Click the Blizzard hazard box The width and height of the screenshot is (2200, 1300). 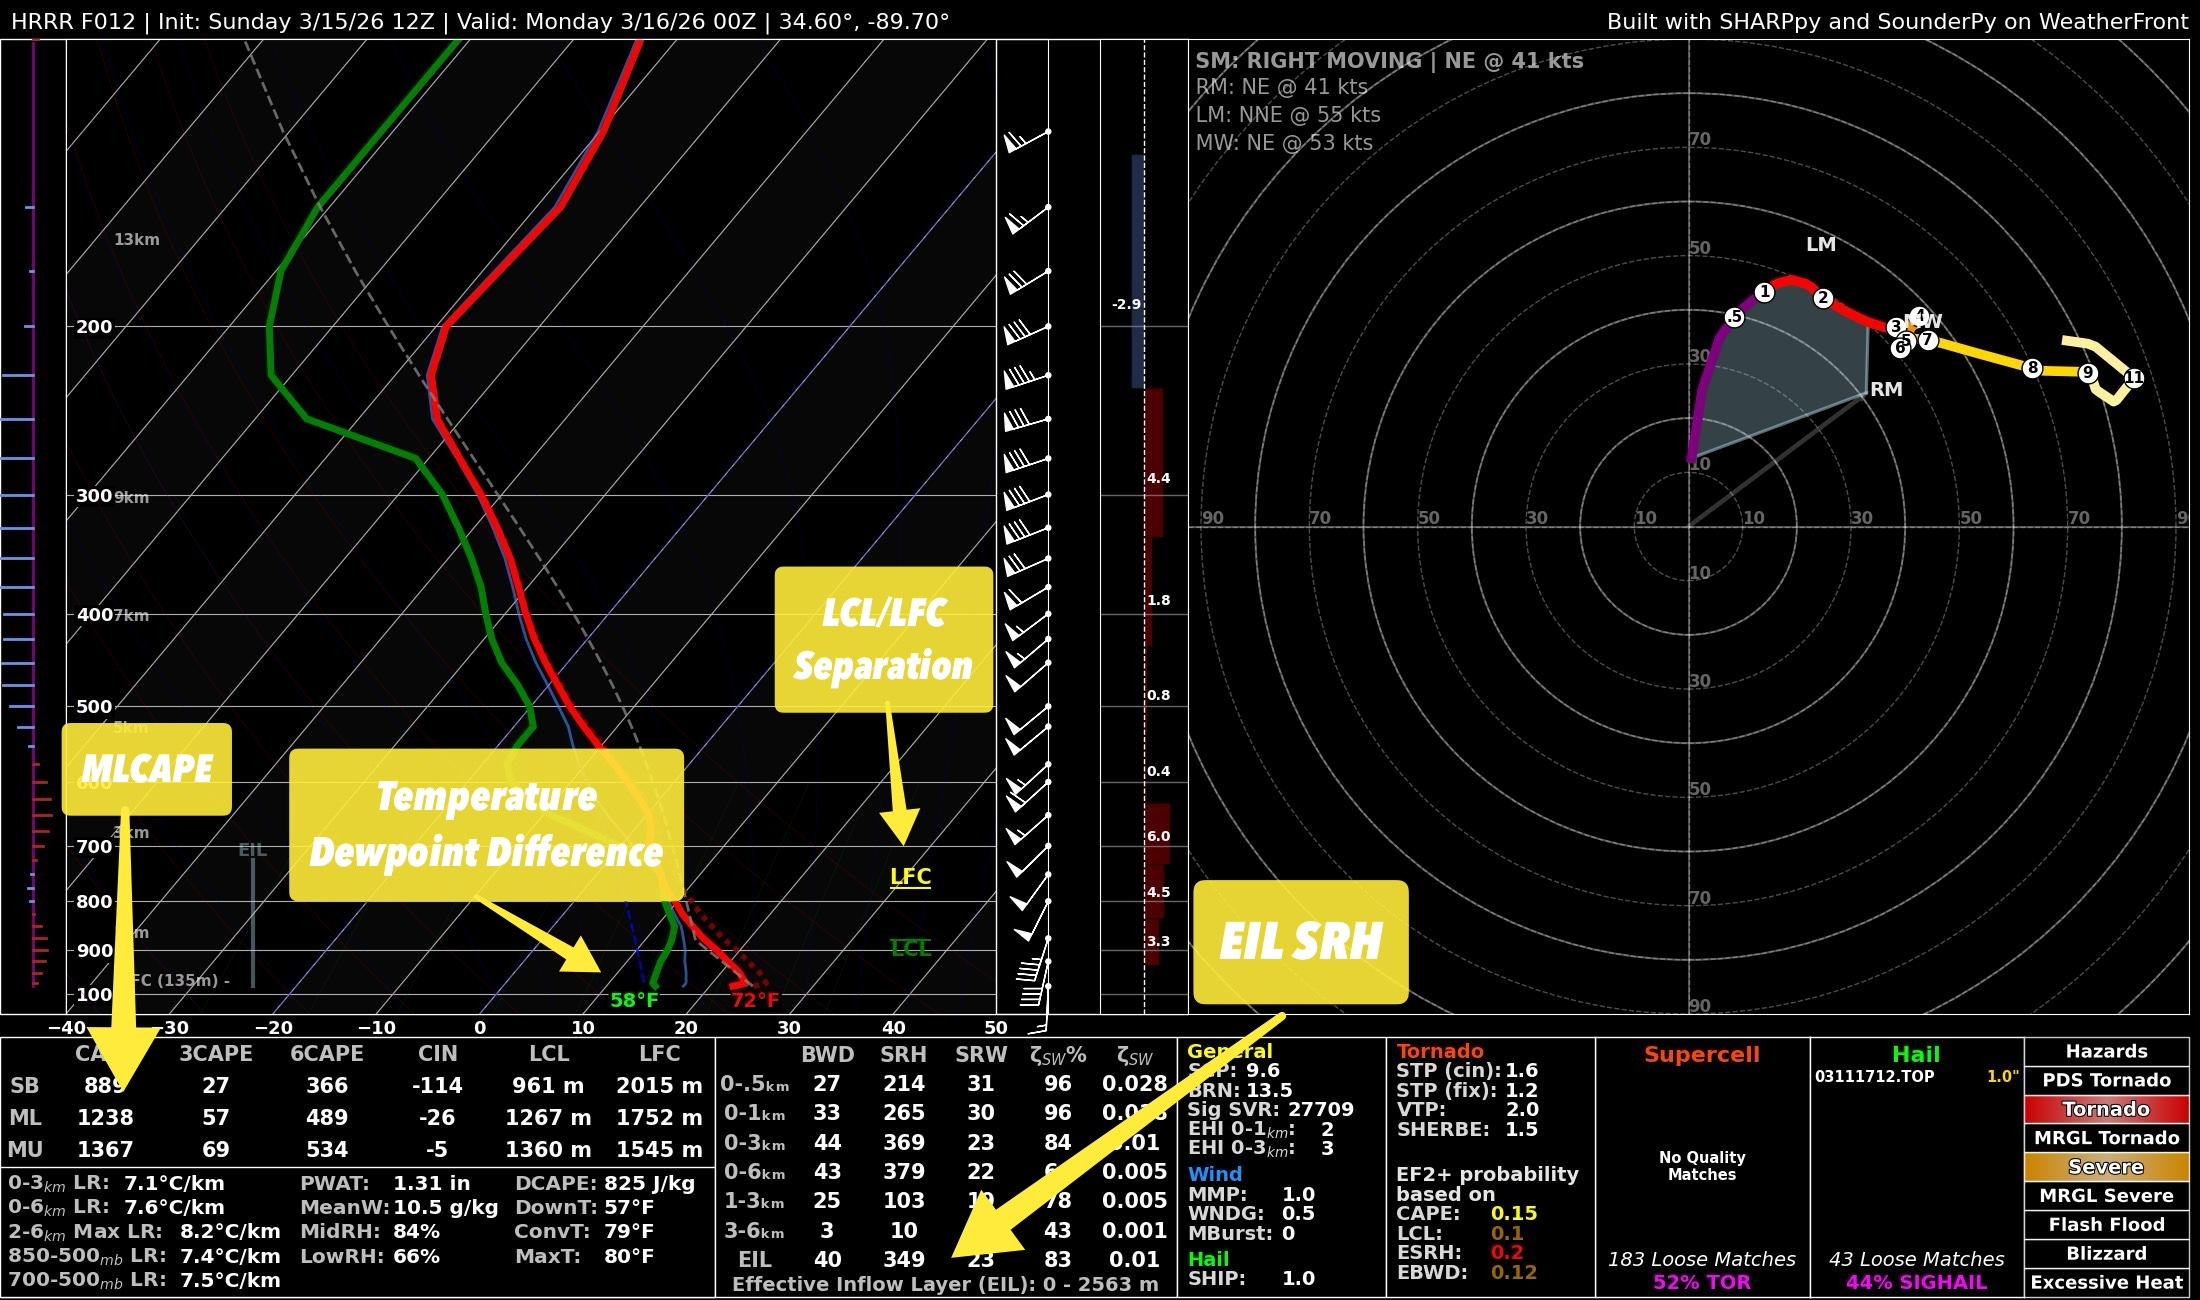pos(2106,1254)
